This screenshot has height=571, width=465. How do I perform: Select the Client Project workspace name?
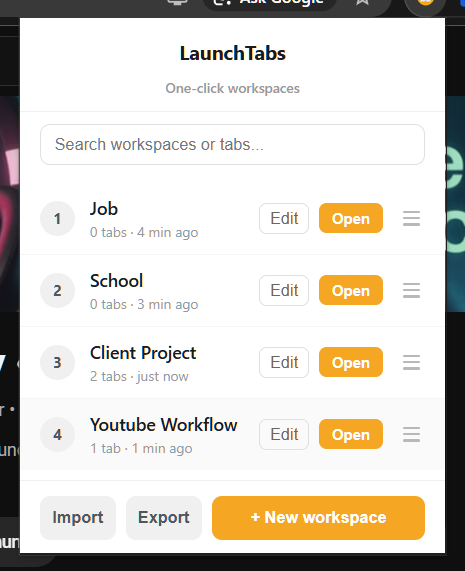tap(143, 353)
